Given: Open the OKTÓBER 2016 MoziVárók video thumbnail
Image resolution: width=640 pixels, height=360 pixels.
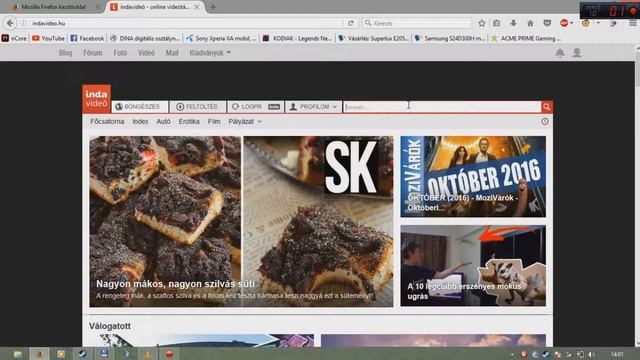Looking at the screenshot, I should (x=473, y=177).
